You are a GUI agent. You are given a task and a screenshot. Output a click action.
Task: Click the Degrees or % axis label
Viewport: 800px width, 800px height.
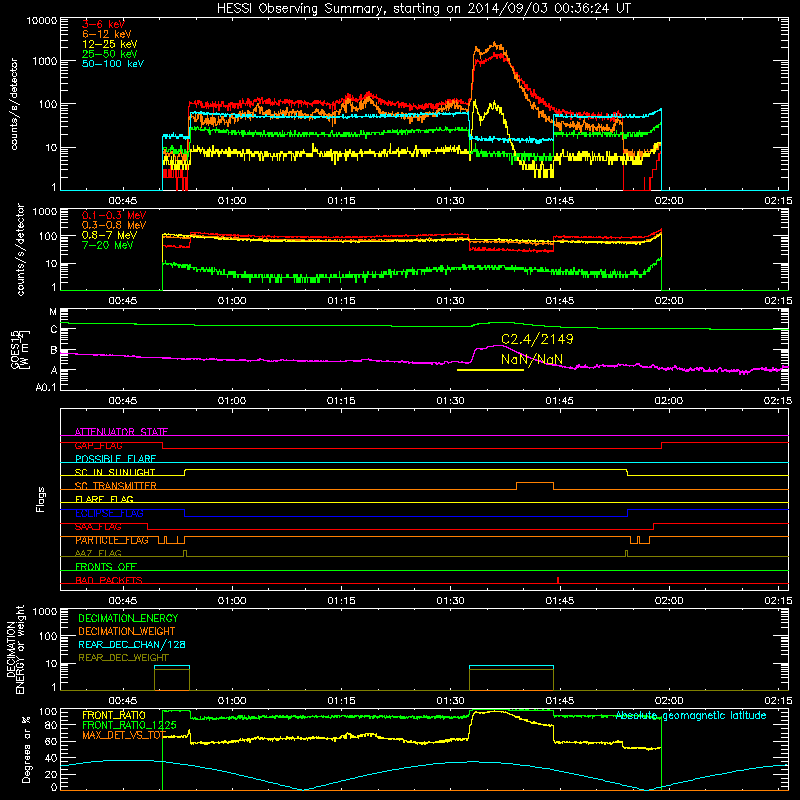coord(26,750)
